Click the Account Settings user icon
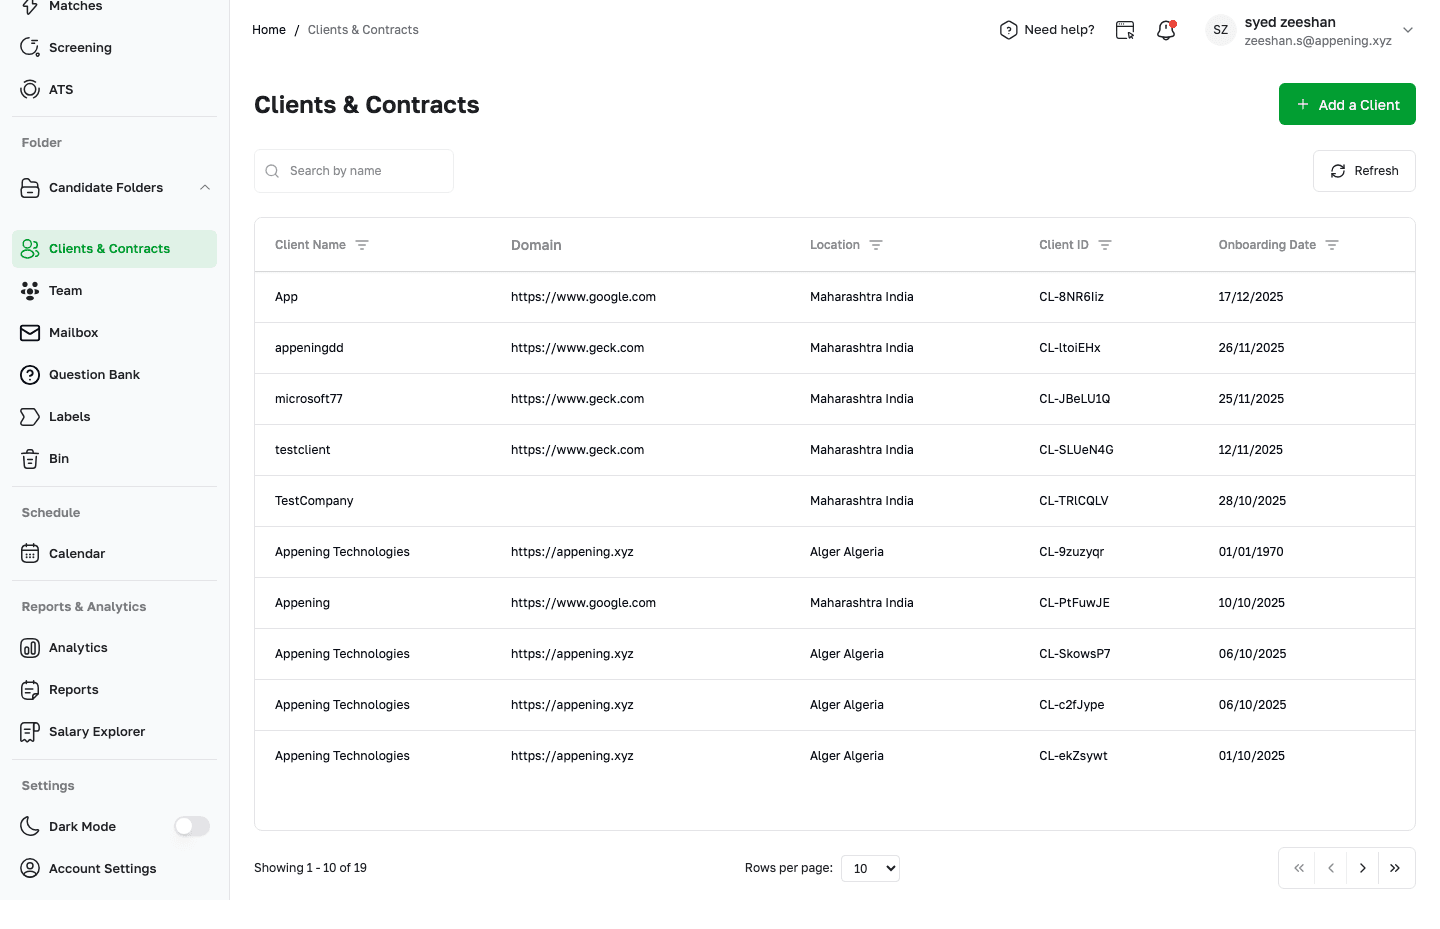Screen dimensions: 1440x929 tap(30, 868)
